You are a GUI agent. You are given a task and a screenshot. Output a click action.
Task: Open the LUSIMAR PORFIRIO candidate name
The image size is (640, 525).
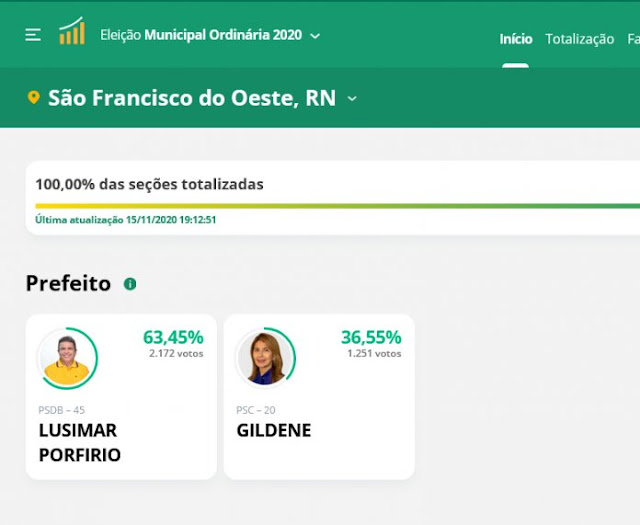click(80, 443)
